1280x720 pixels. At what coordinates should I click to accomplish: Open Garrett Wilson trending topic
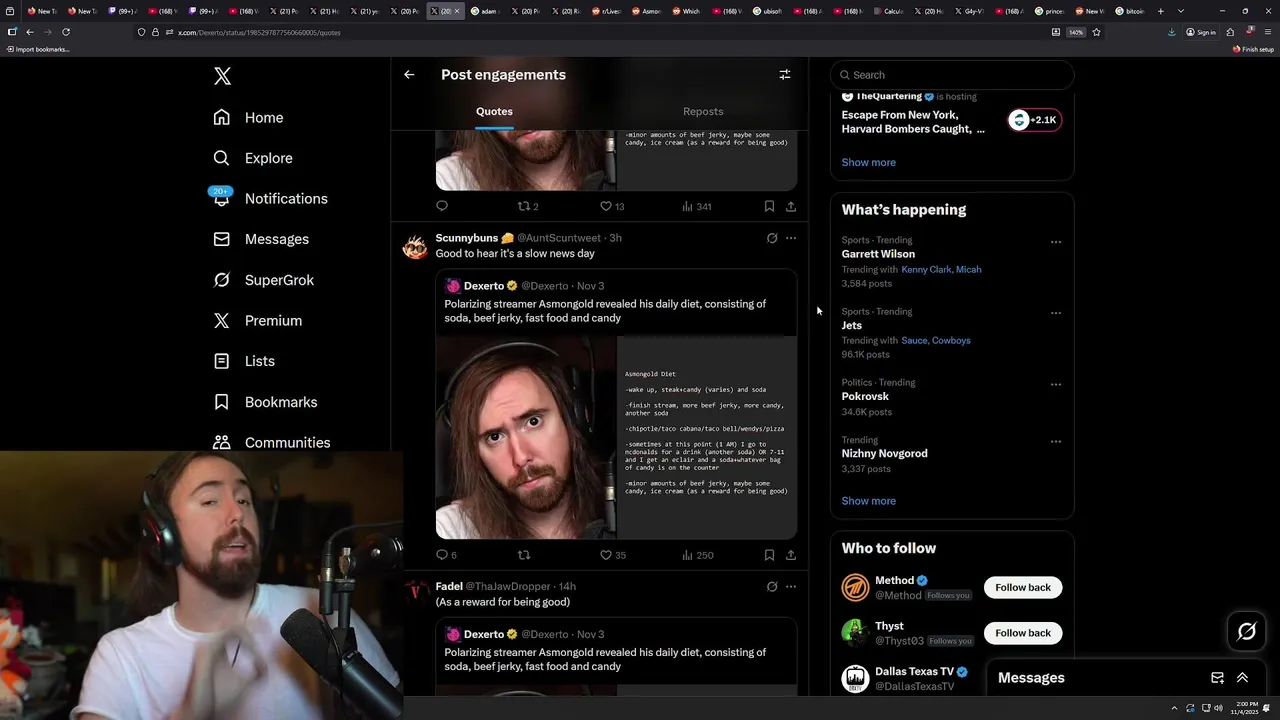(878, 254)
